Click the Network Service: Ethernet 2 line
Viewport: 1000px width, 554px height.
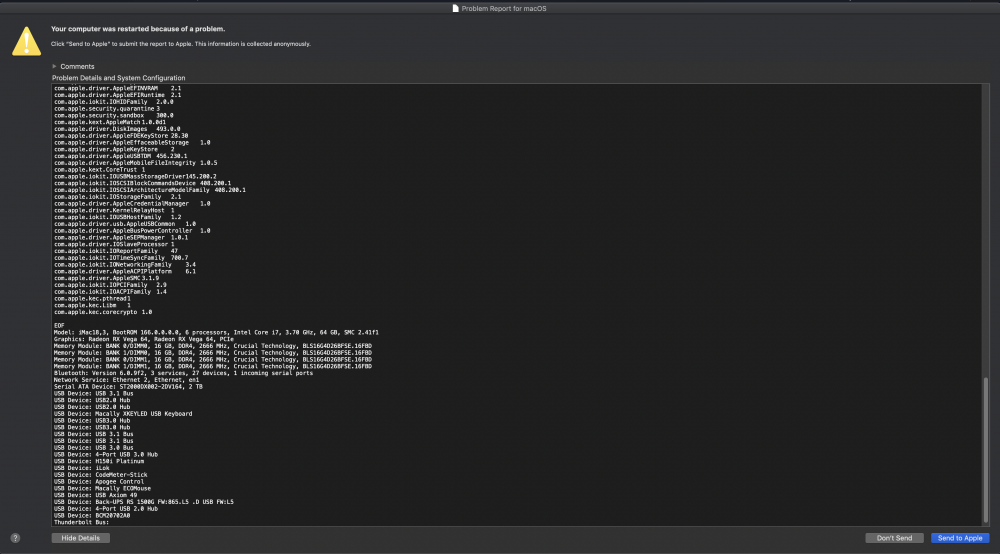point(126,380)
